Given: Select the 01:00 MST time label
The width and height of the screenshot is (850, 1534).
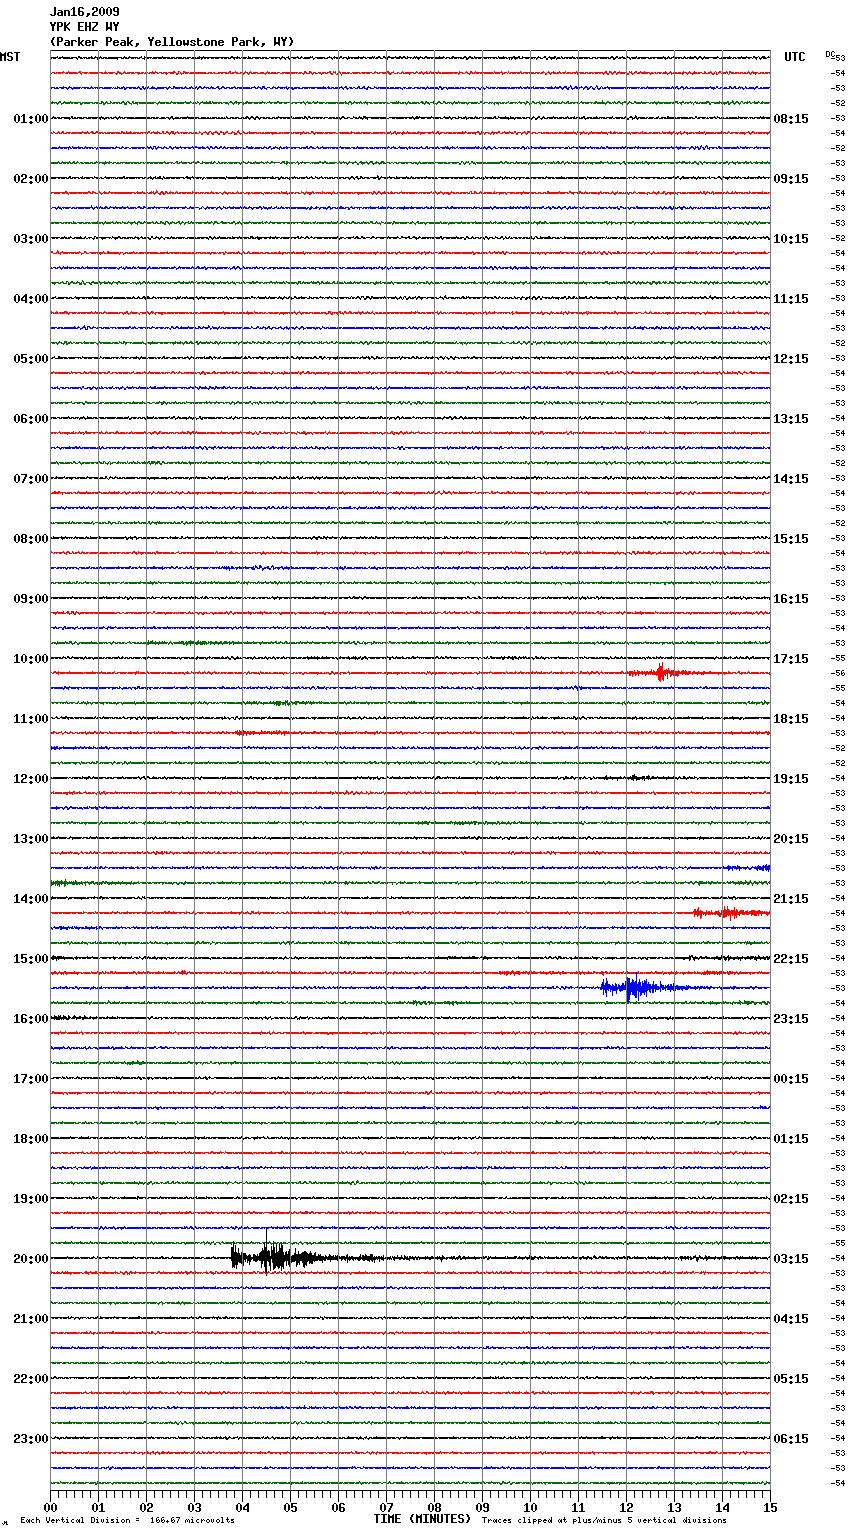Looking at the screenshot, I should tap(31, 119).
